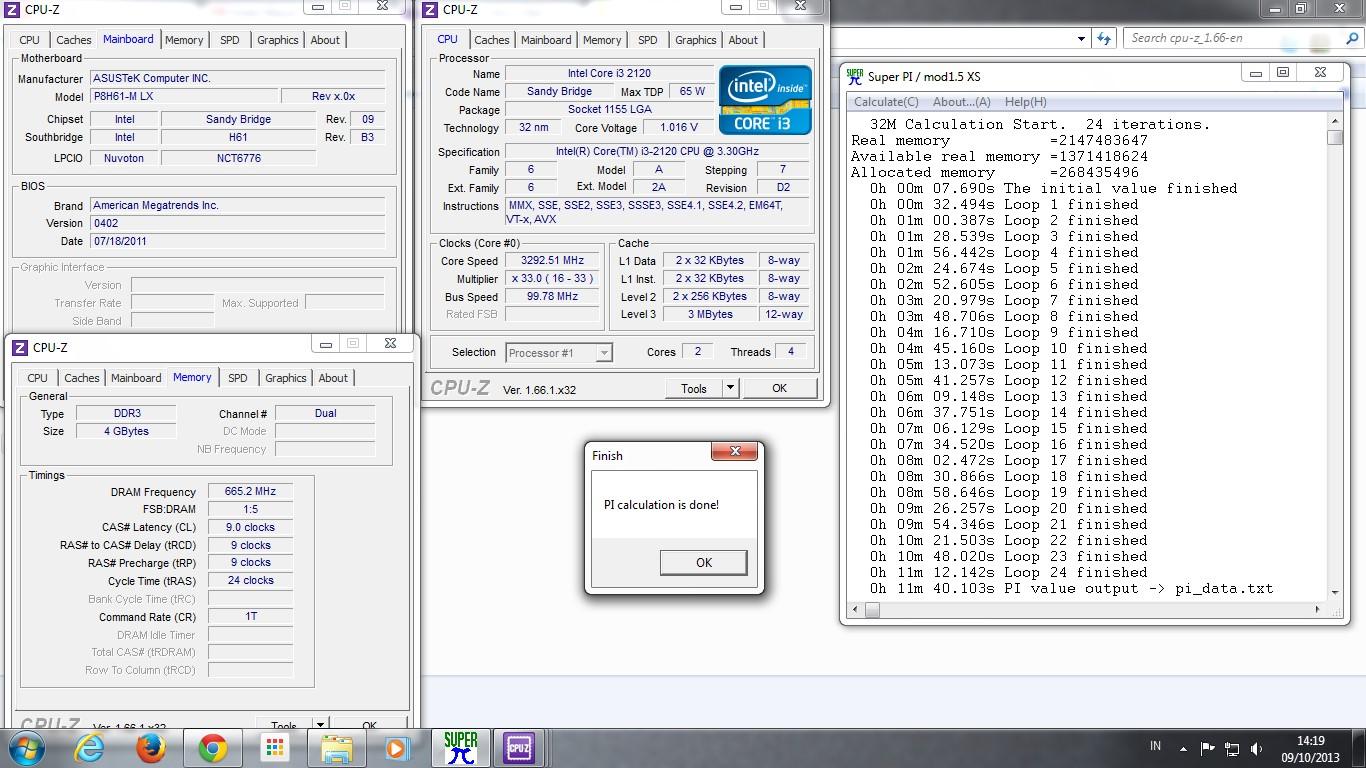Viewport: 1366px width, 768px height.
Task: Open network status icon in tray
Action: point(1232,748)
